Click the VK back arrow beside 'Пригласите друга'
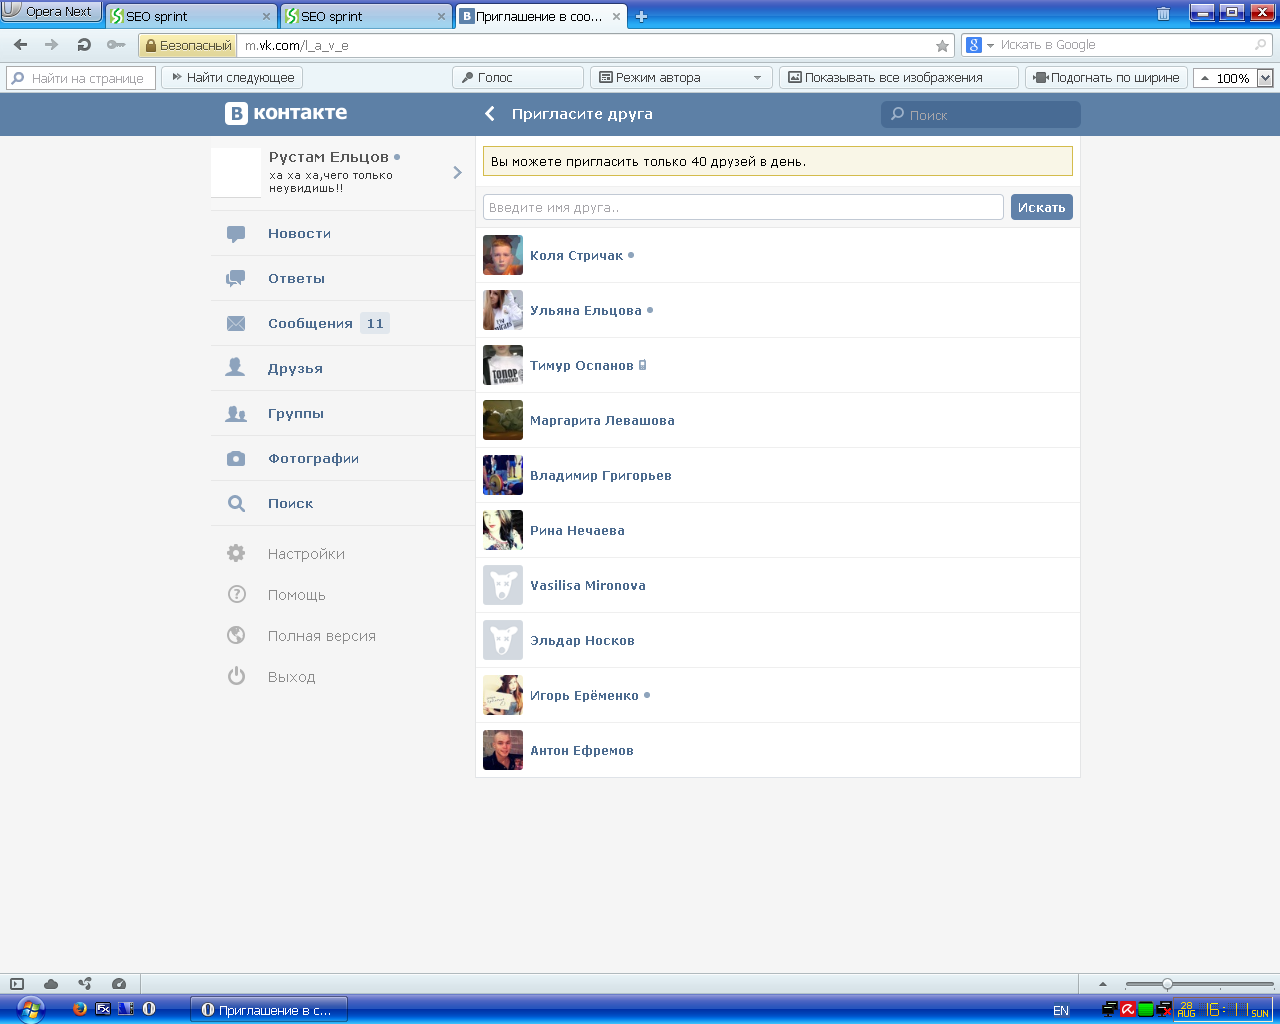The height and width of the screenshot is (1024, 1280). (x=490, y=114)
